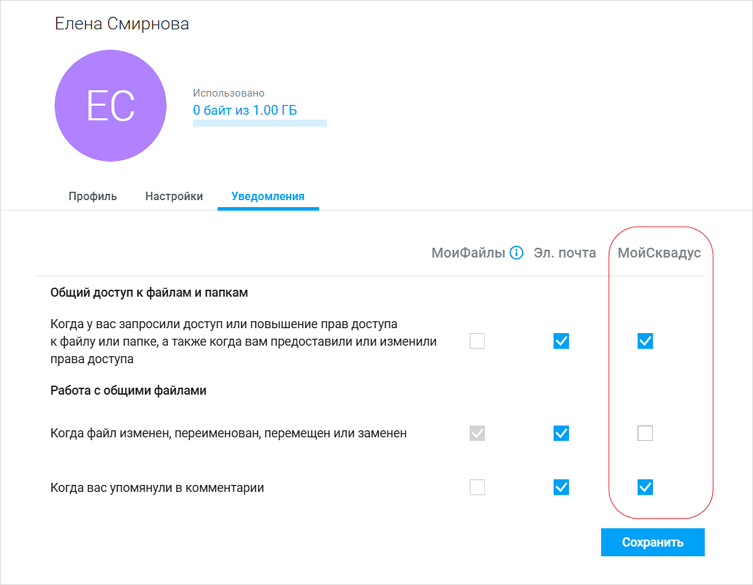Switch to the Профиль tab
The height and width of the screenshot is (585, 753).
click(93, 196)
